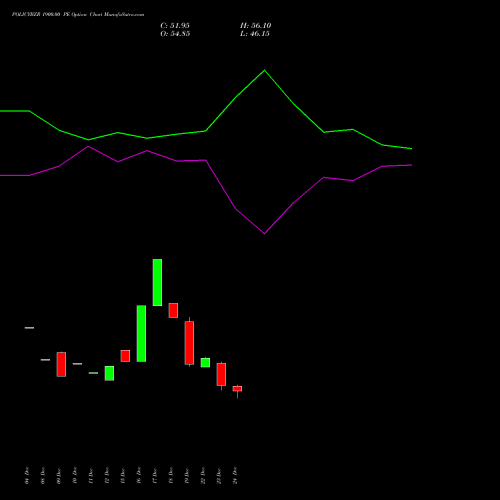The width and height of the screenshot is (500, 500).
Task: Click the tall red candle with wicks above the 19 Dec label
Action: point(189,343)
